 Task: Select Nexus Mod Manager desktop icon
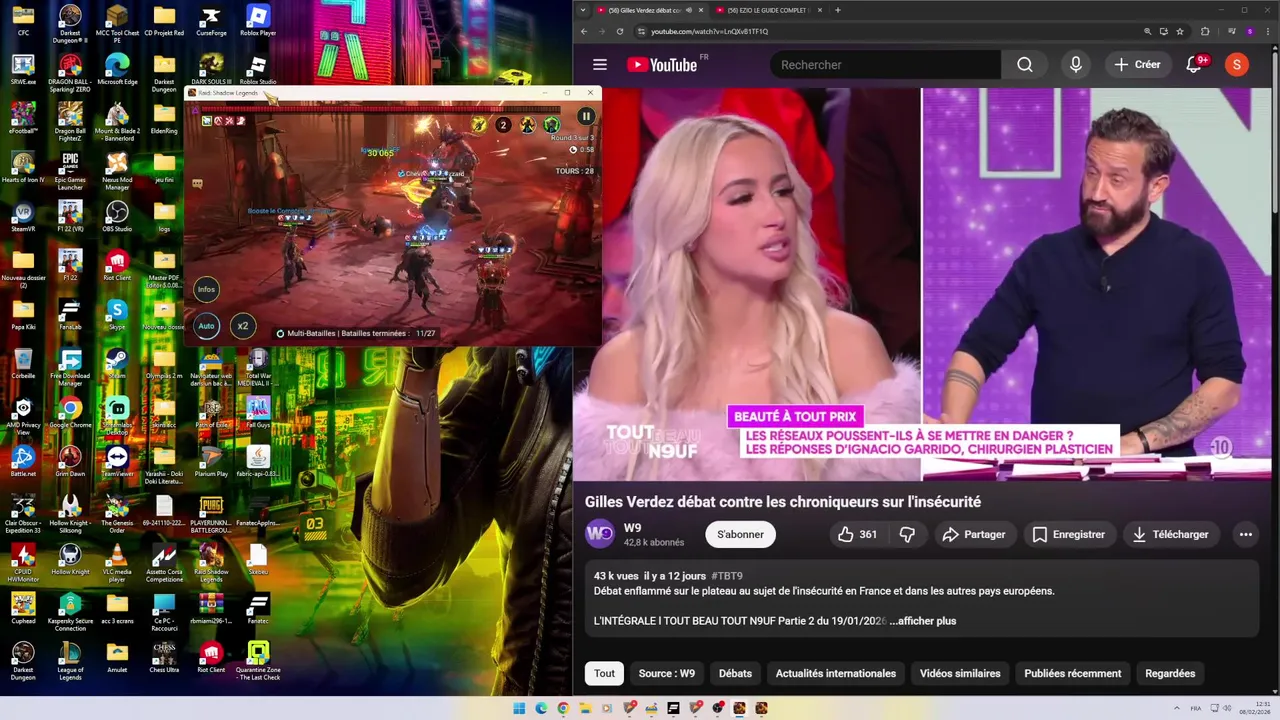(117, 171)
